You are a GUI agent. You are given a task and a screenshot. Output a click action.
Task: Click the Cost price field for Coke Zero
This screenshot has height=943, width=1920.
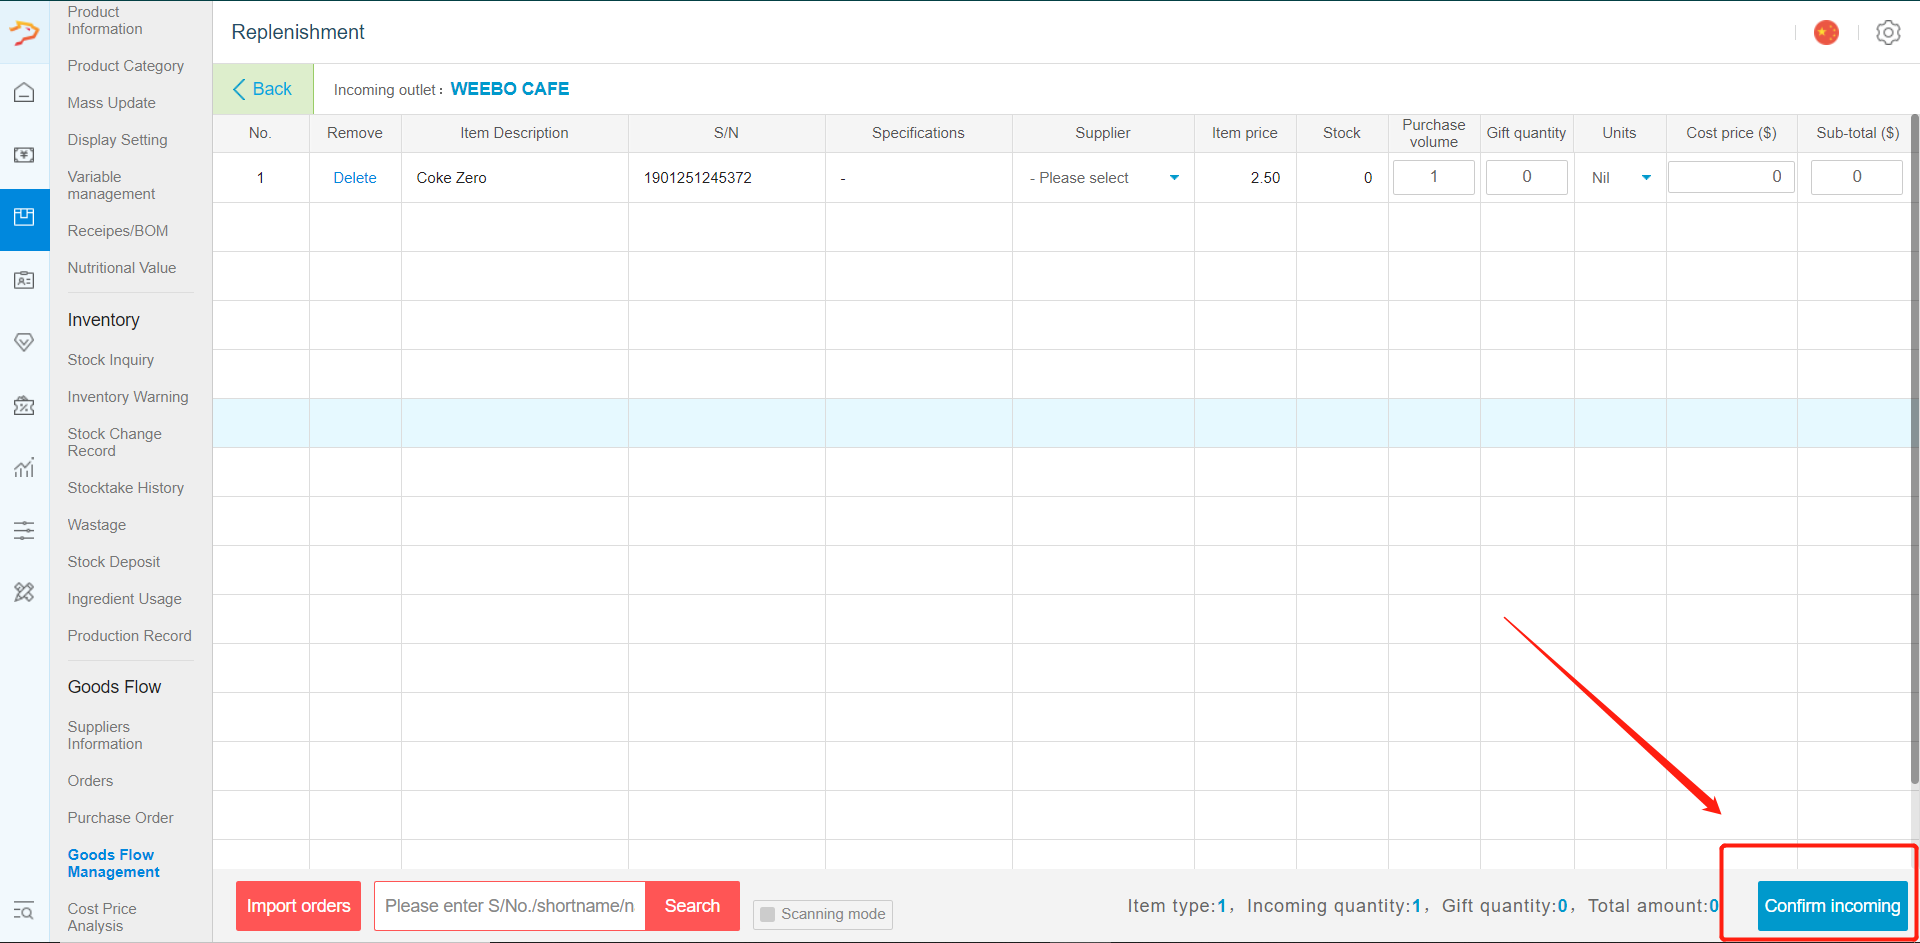(1732, 177)
